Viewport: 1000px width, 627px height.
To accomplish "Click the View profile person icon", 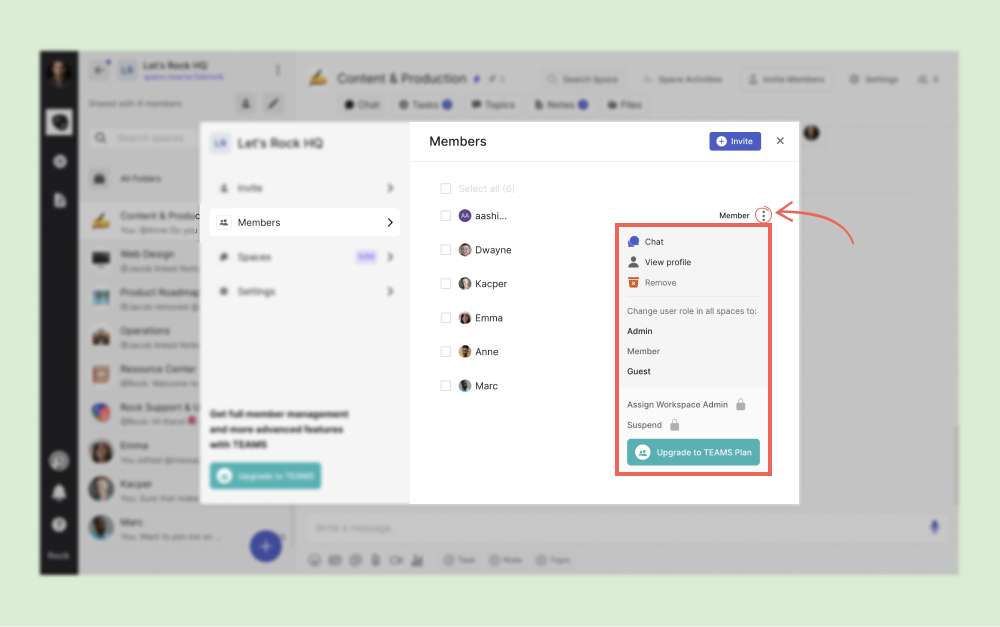I will 633,262.
